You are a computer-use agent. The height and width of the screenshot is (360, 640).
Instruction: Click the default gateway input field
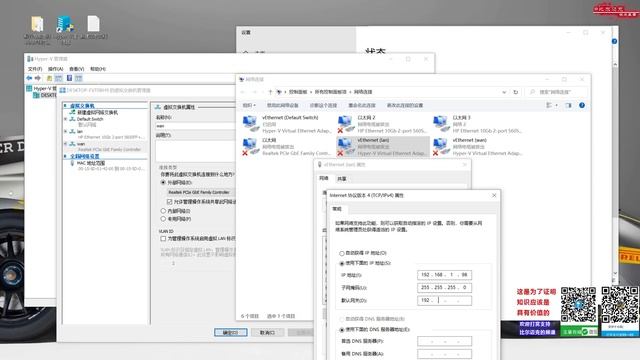tap(444, 300)
